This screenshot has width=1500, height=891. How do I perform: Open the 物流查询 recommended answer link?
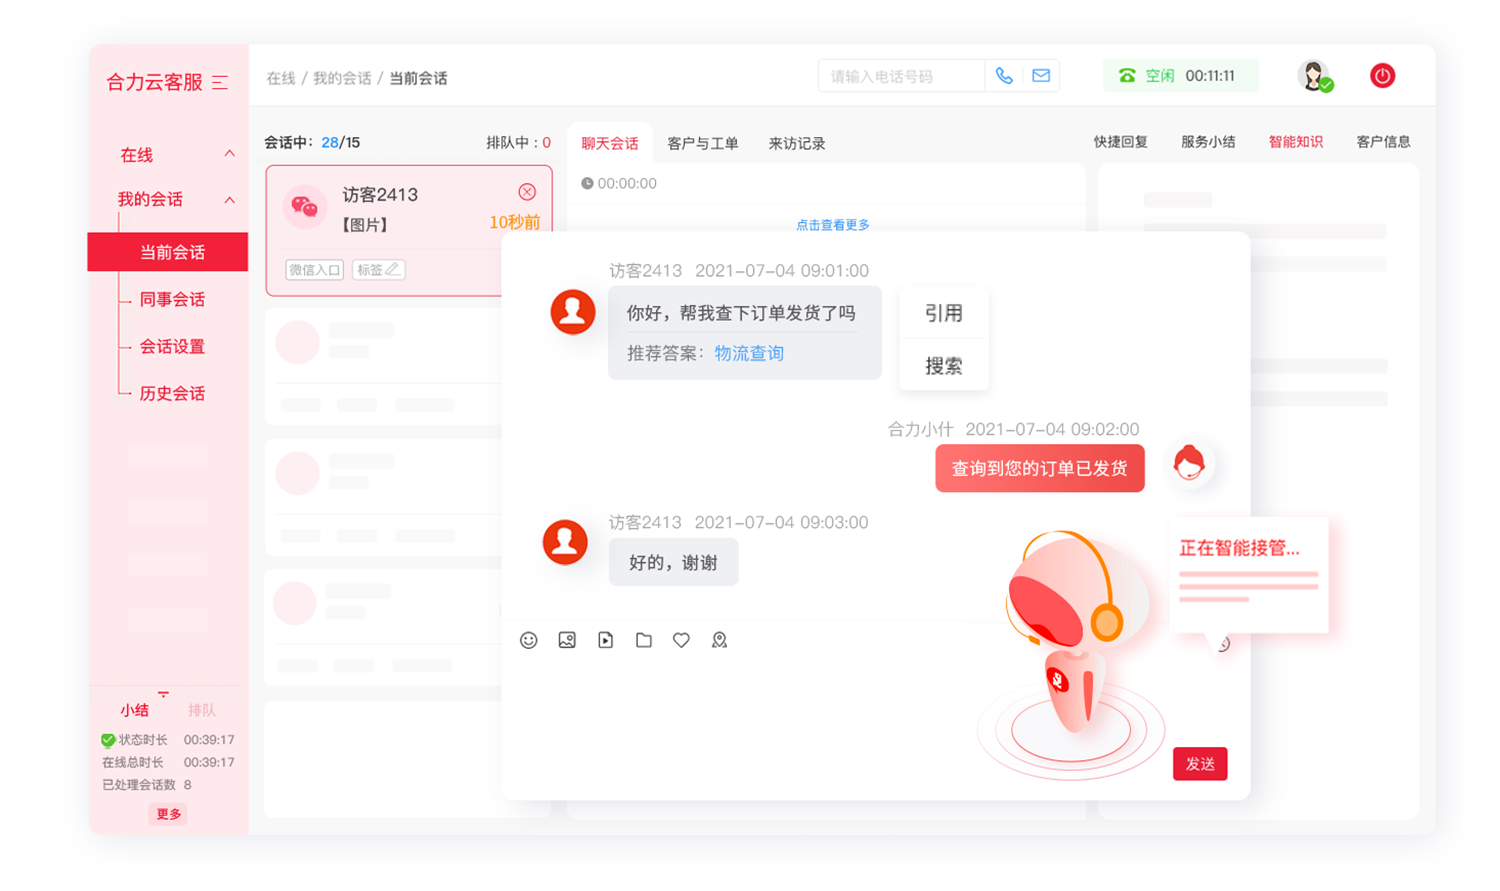pyautogui.click(x=749, y=353)
